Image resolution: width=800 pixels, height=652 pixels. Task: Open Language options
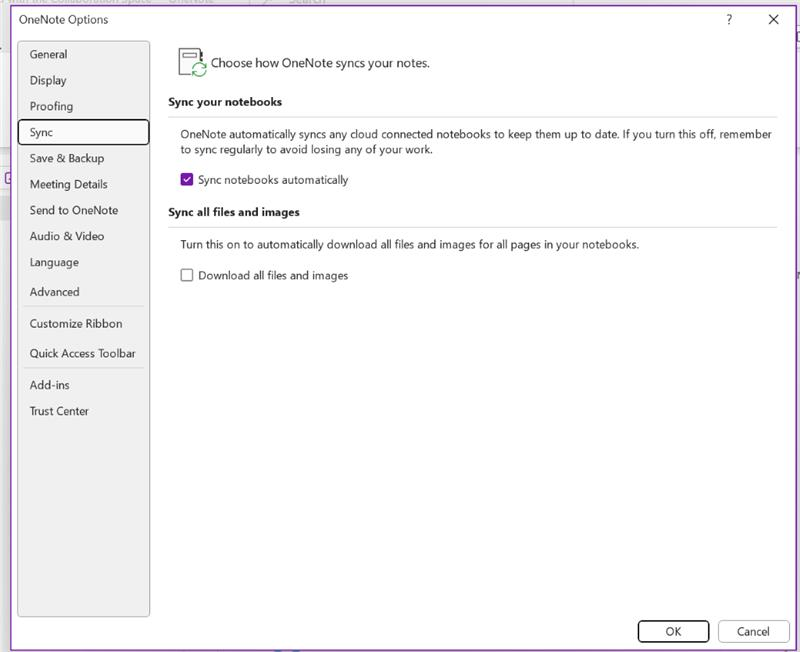coord(84,263)
